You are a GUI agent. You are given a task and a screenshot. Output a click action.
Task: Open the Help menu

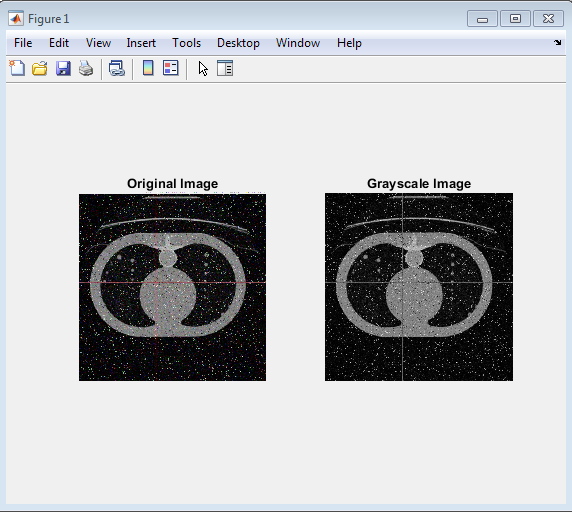[349, 43]
